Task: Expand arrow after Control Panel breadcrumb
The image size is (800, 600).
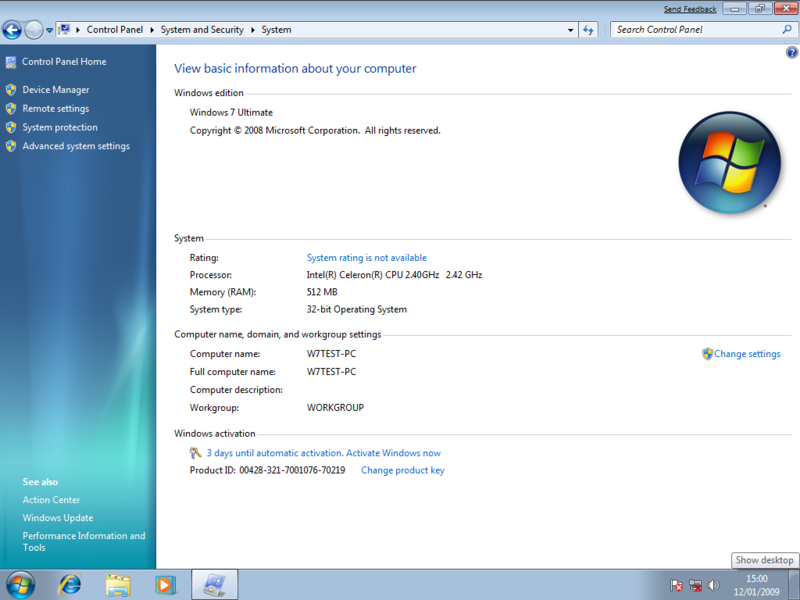Action: pyautogui.click(x=152, y=30)
